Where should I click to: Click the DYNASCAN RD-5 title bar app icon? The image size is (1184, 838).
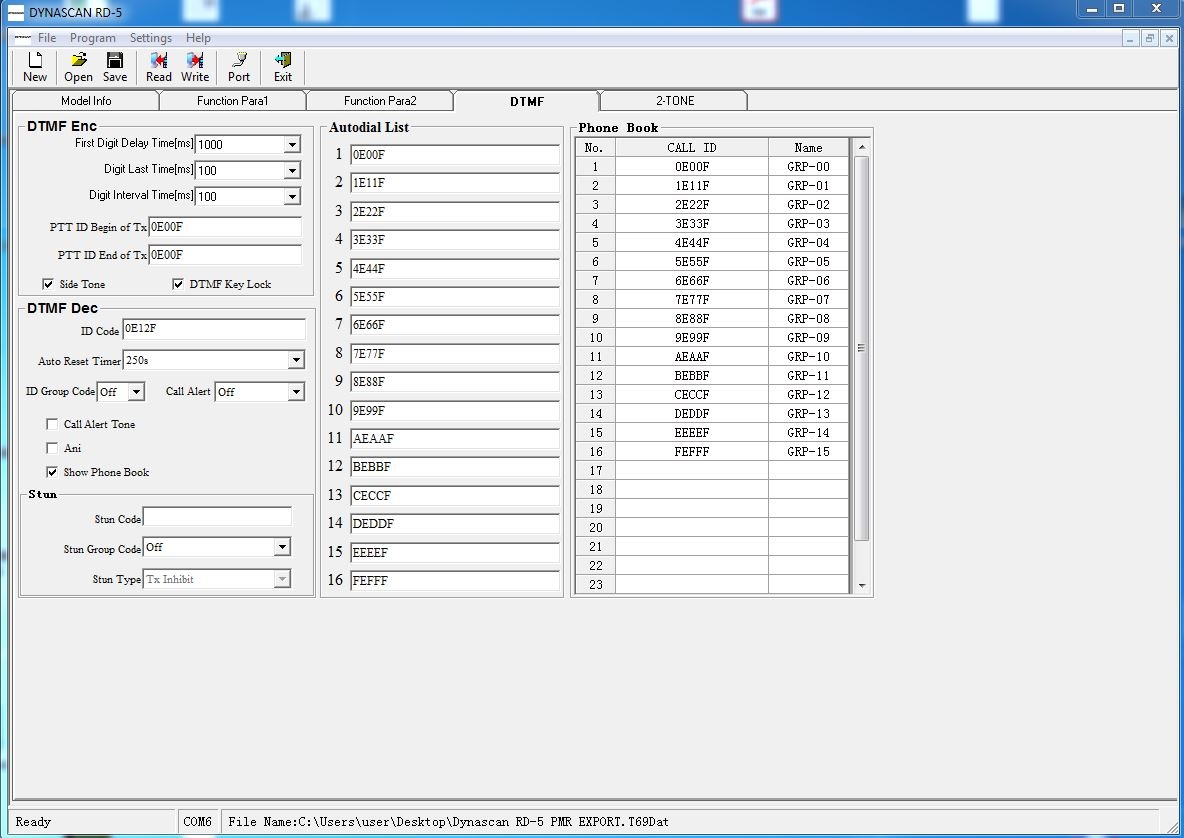pyautogui.click(x=15, y=12)
